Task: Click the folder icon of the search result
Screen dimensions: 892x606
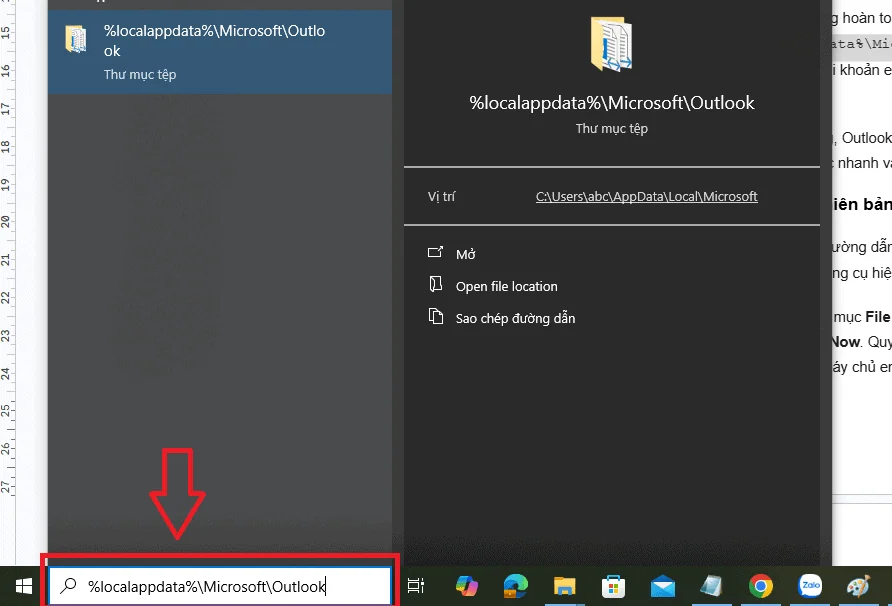Action: click(x=76, y=39)
